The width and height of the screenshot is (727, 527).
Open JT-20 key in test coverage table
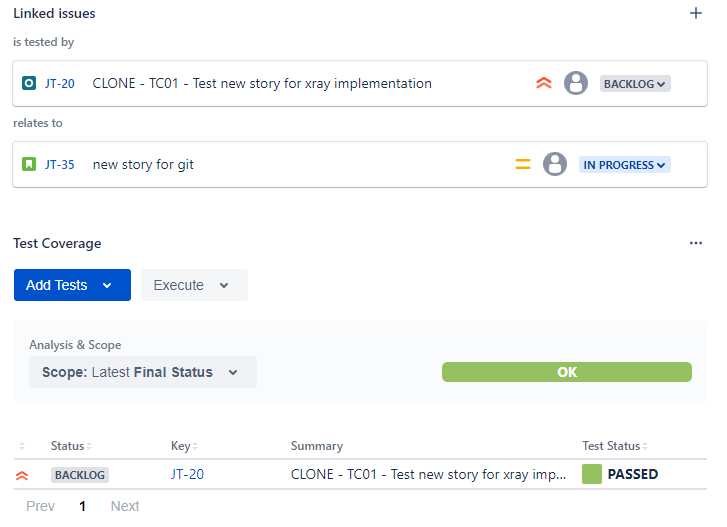tap(187, 474)
